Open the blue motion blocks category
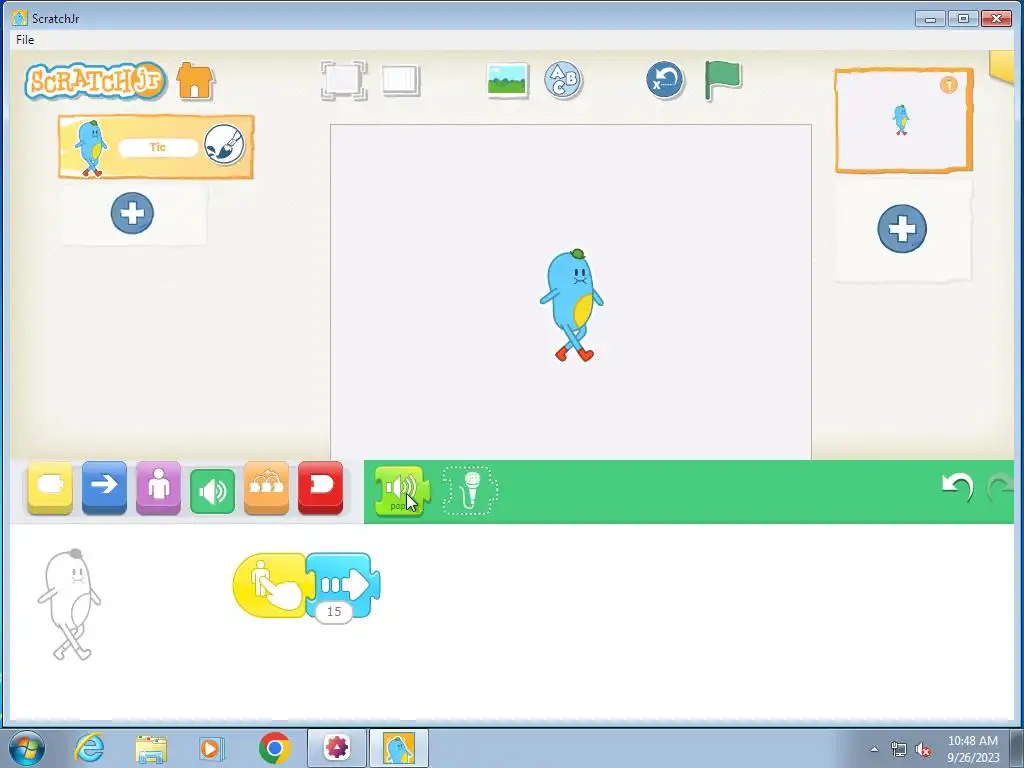Viewport: 1024px width, 768px height. (x=104, y=488)
